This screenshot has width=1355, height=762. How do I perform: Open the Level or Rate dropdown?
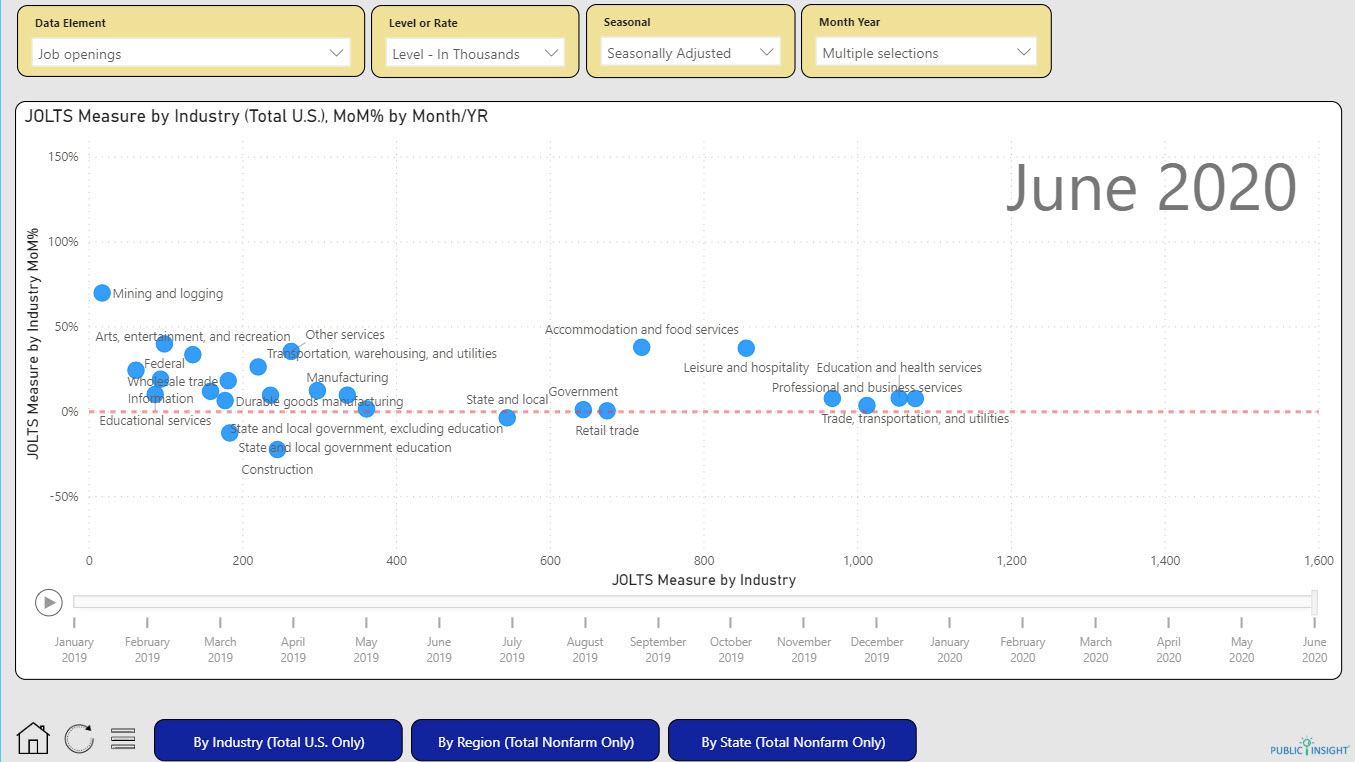pos(553,54)
